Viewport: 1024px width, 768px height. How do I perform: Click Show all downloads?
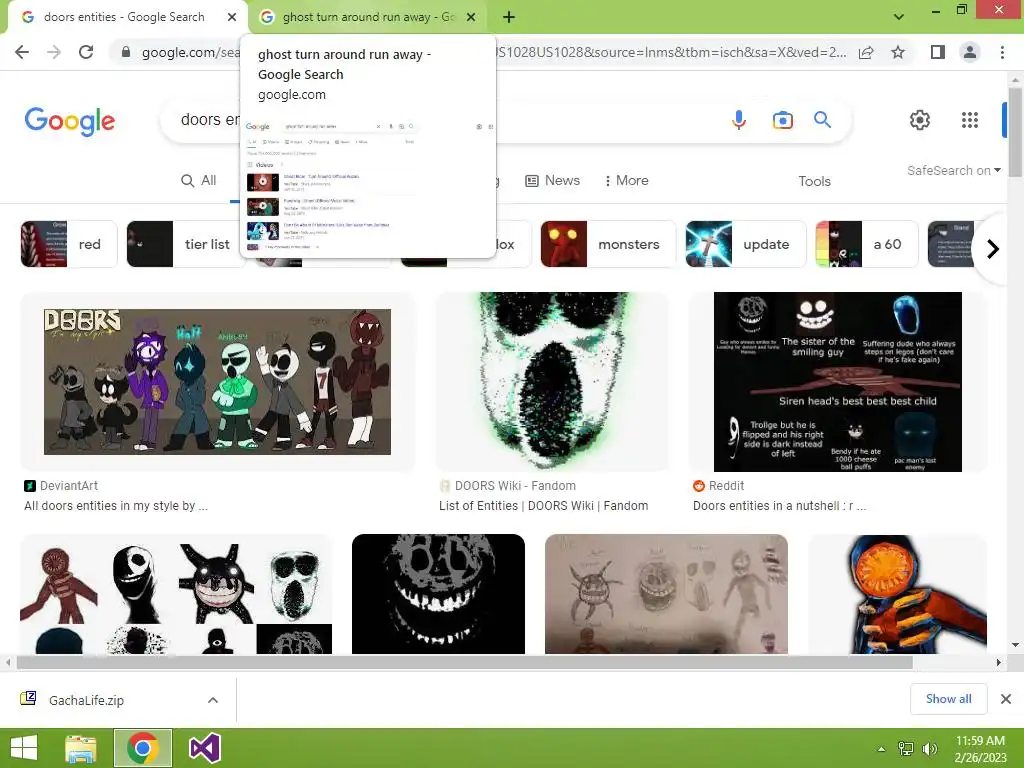[x=948, y=699]
